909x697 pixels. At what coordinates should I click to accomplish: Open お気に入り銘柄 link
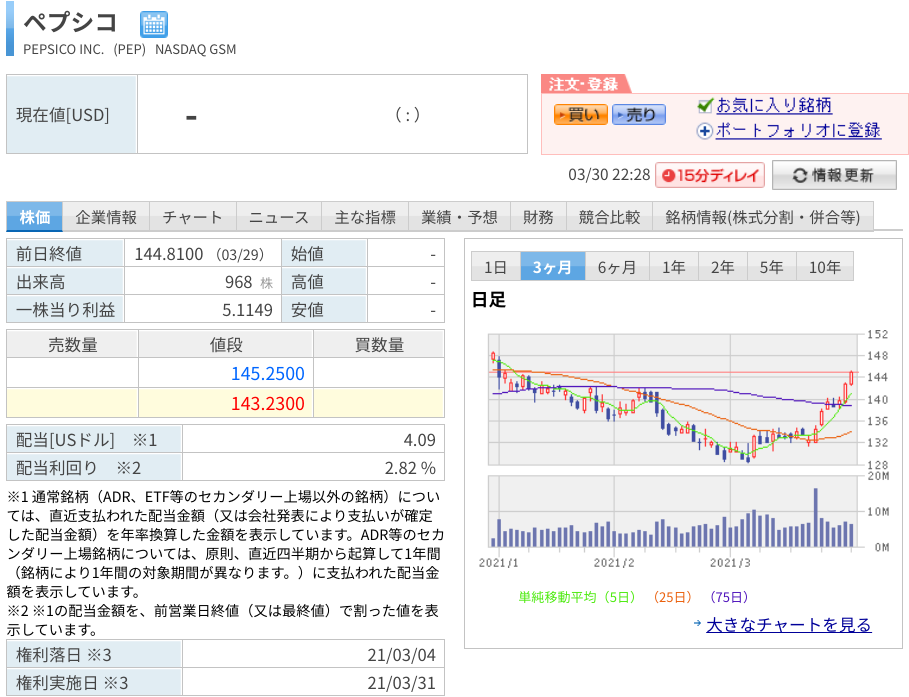pos(774,106)
